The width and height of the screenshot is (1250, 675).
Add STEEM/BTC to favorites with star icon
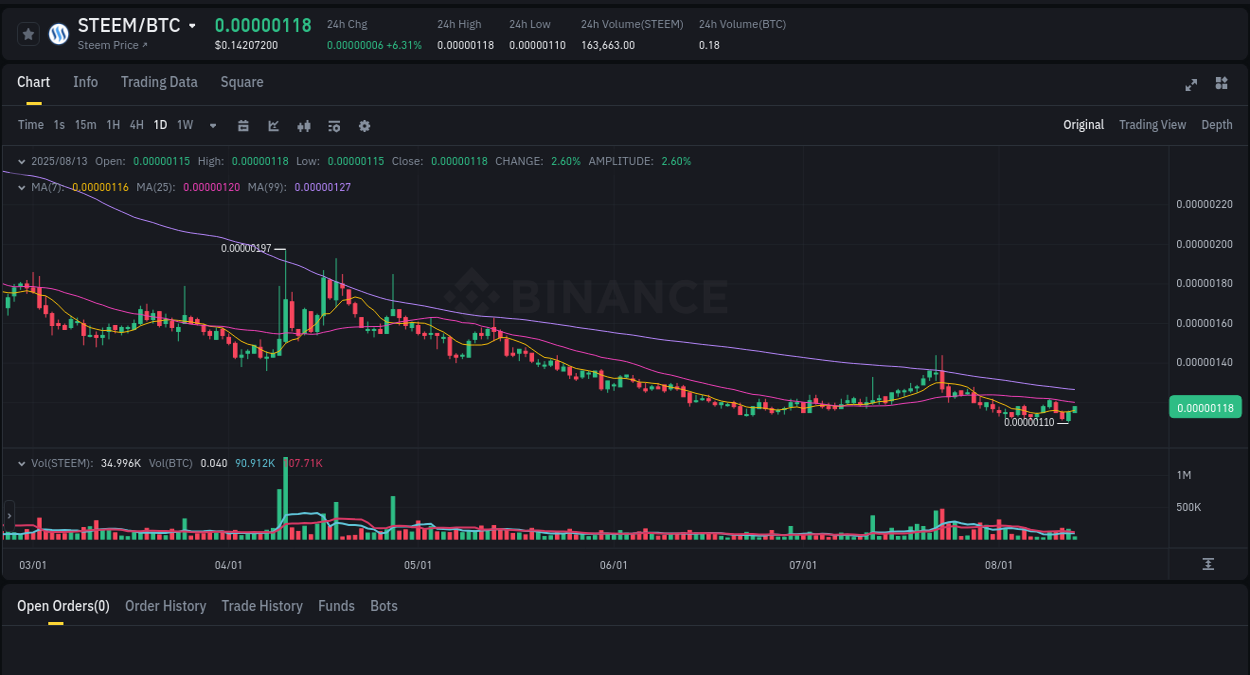29,34
